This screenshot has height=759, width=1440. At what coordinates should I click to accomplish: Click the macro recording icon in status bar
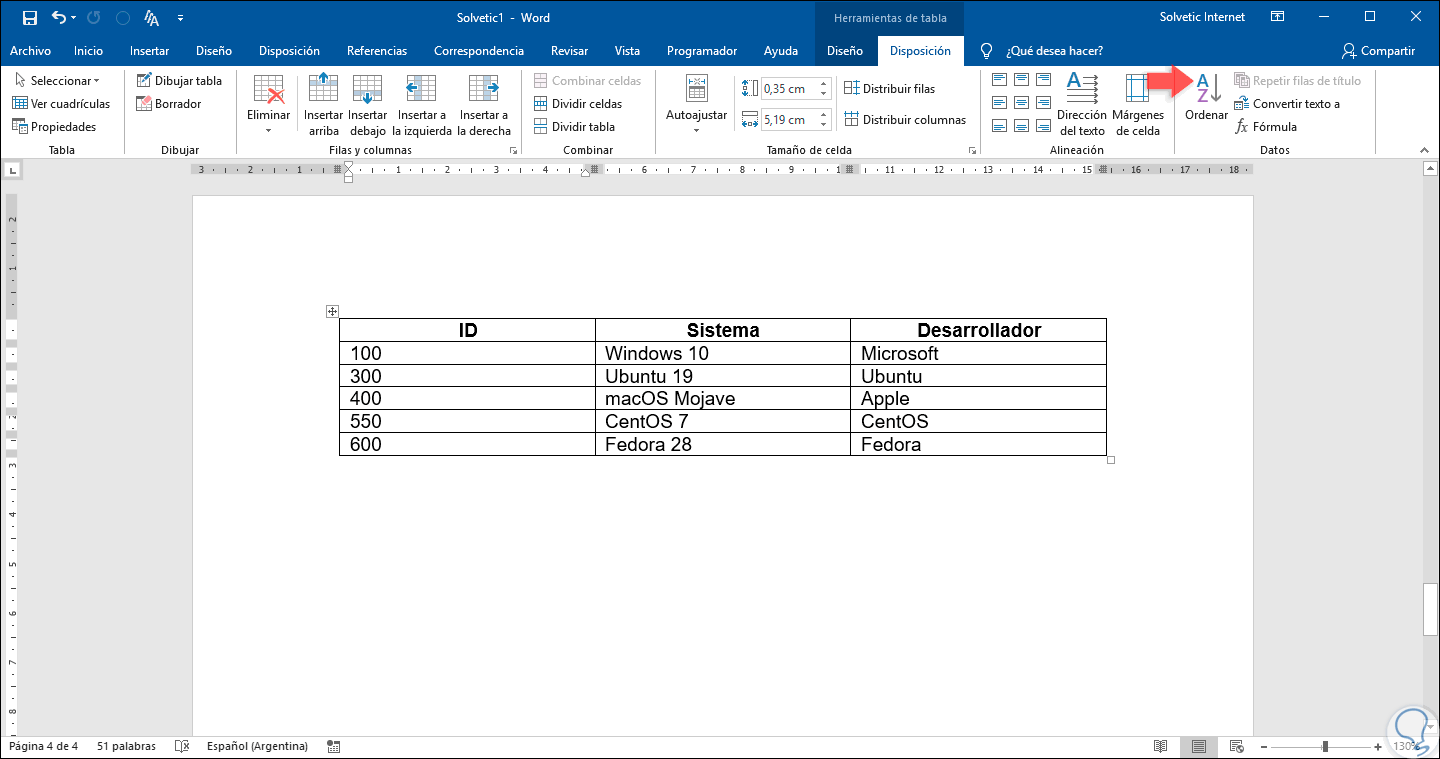click(x=334, y=746)
